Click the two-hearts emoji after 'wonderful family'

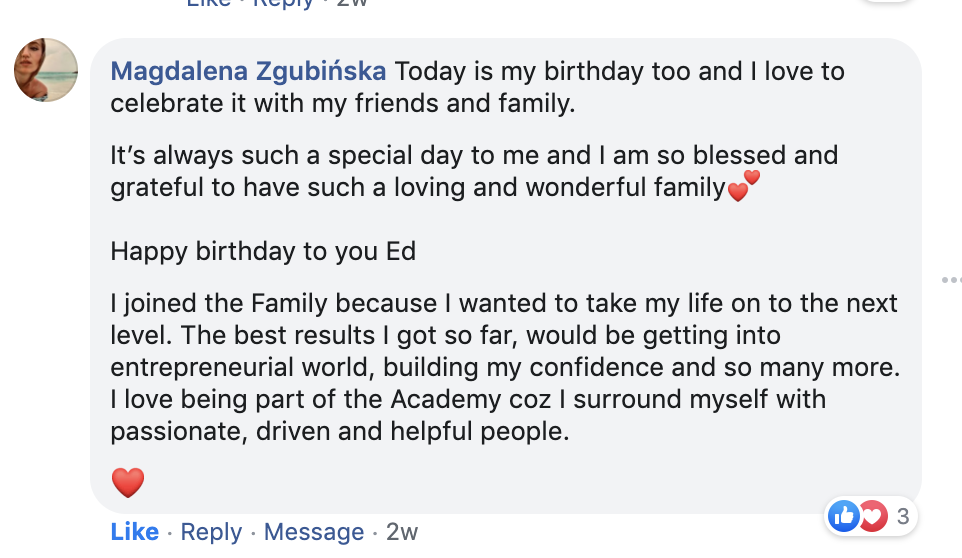click(744, 186)
